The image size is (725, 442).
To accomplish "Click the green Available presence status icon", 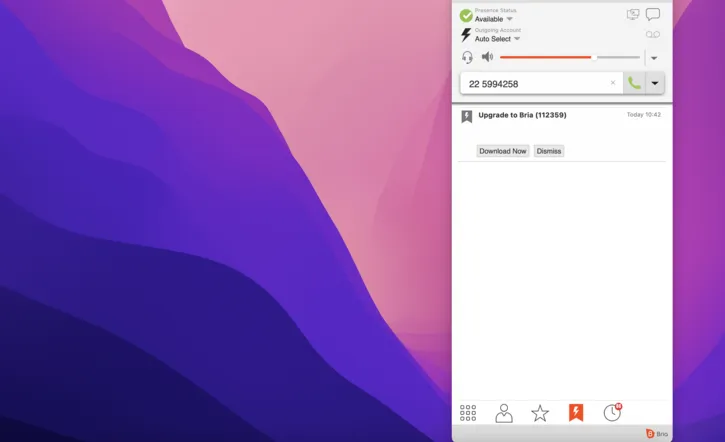I will tap(466, 15).
